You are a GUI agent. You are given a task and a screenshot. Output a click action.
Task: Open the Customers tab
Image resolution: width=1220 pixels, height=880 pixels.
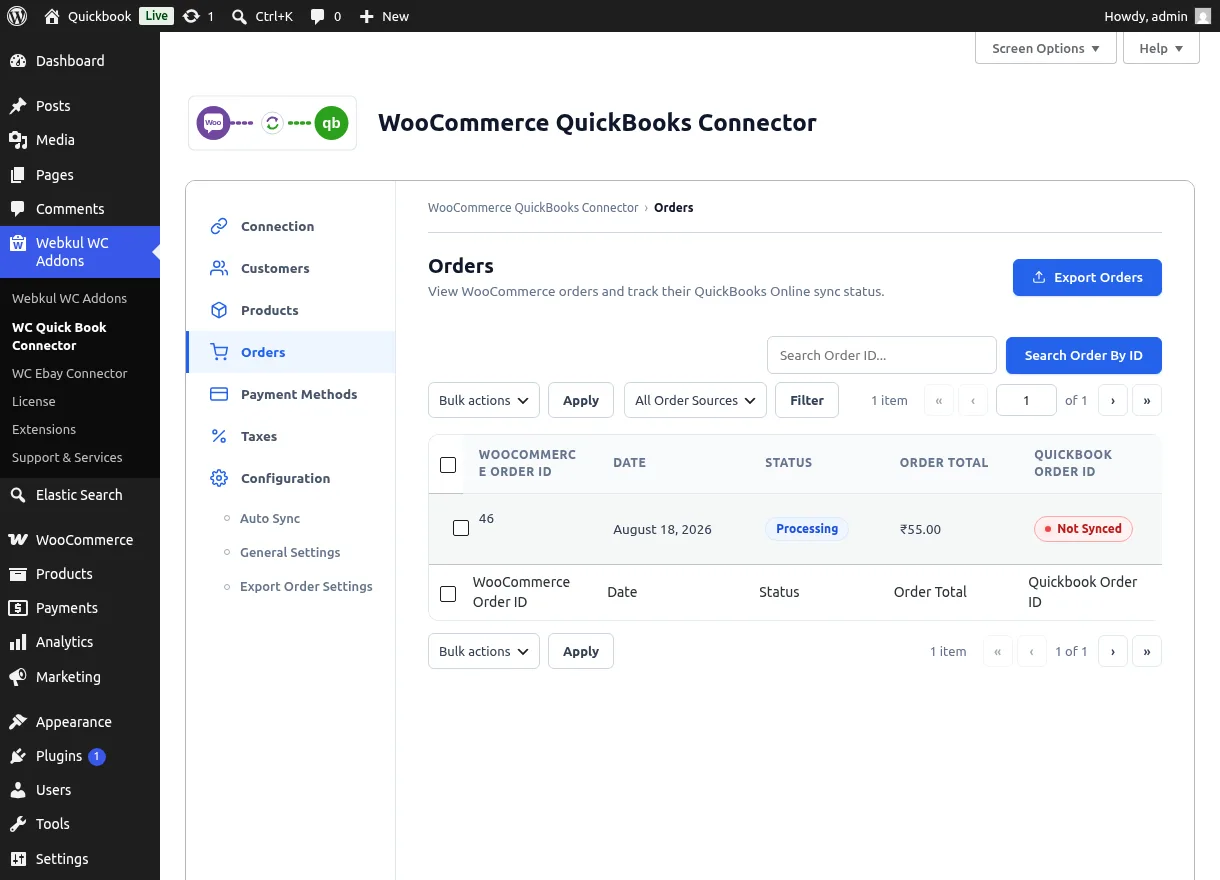[291, 268]
